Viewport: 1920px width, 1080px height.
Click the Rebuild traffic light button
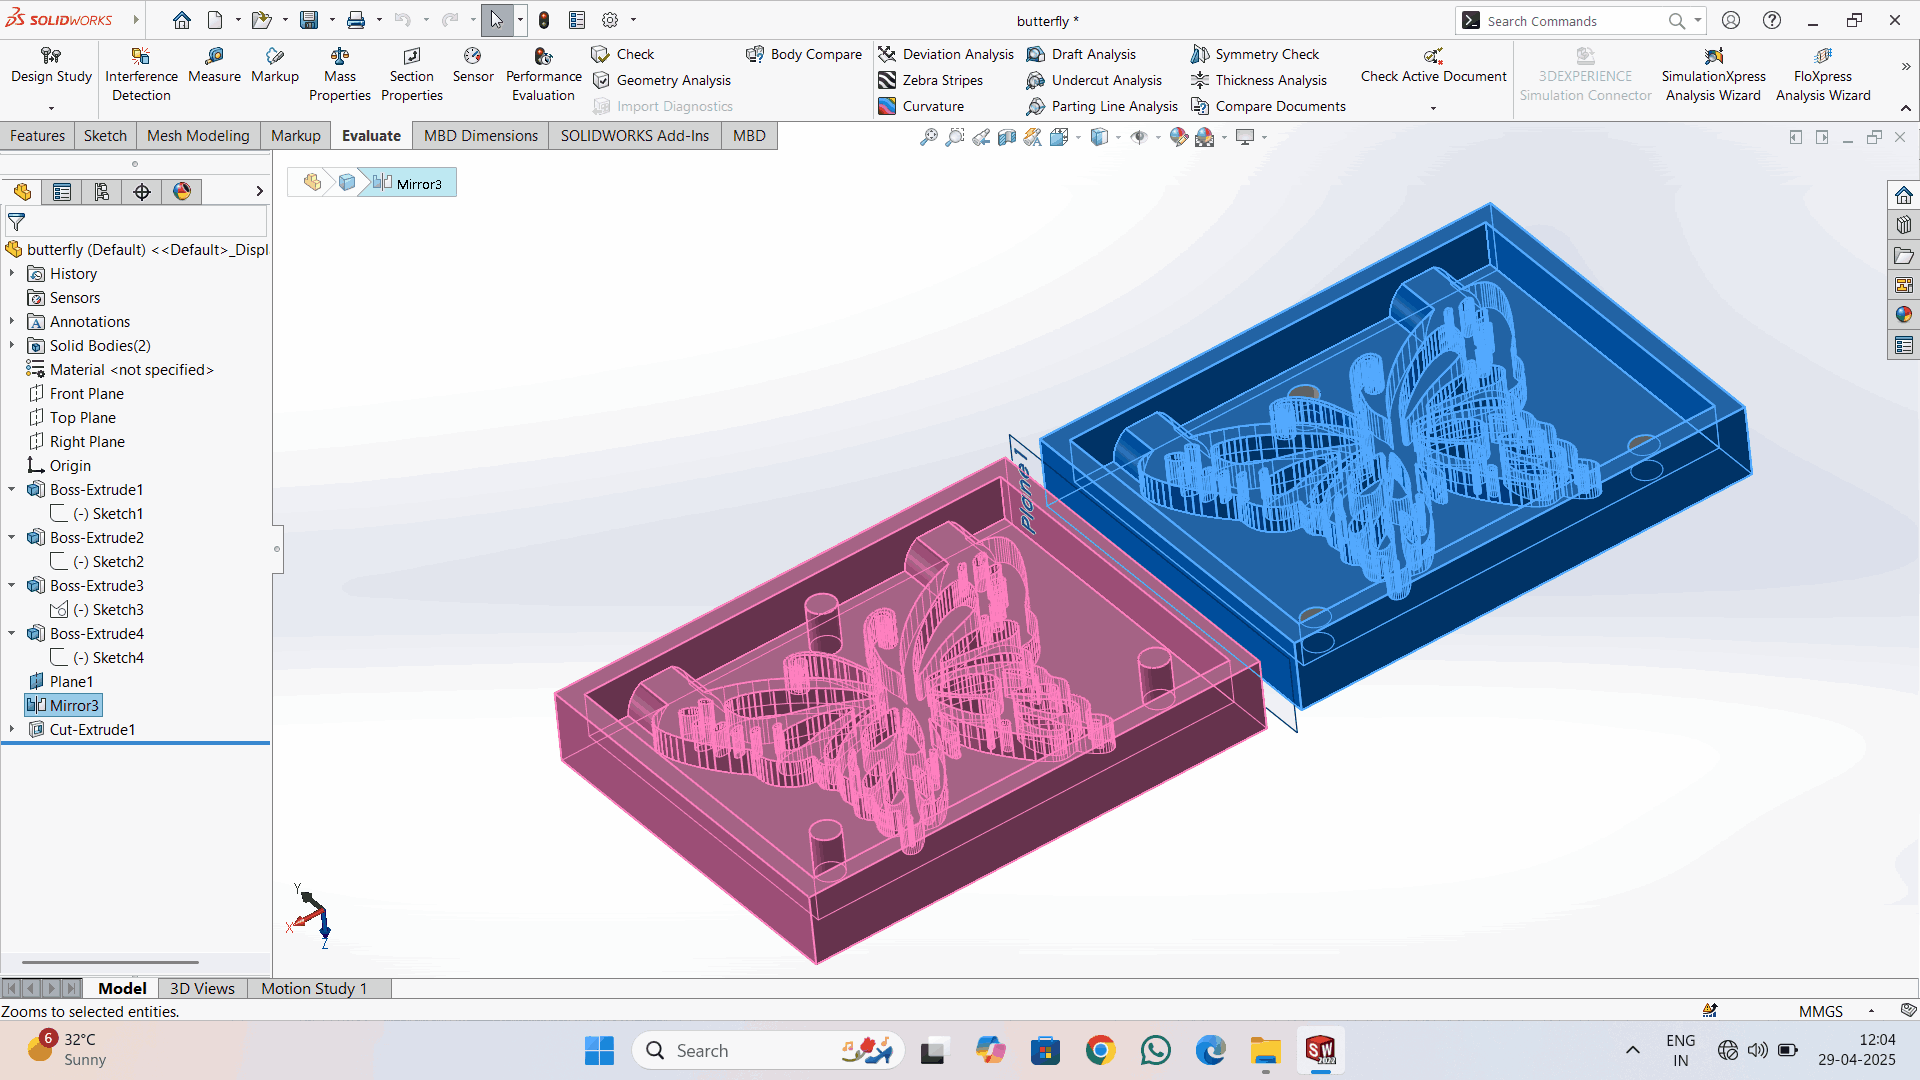[x=544, y=20]
